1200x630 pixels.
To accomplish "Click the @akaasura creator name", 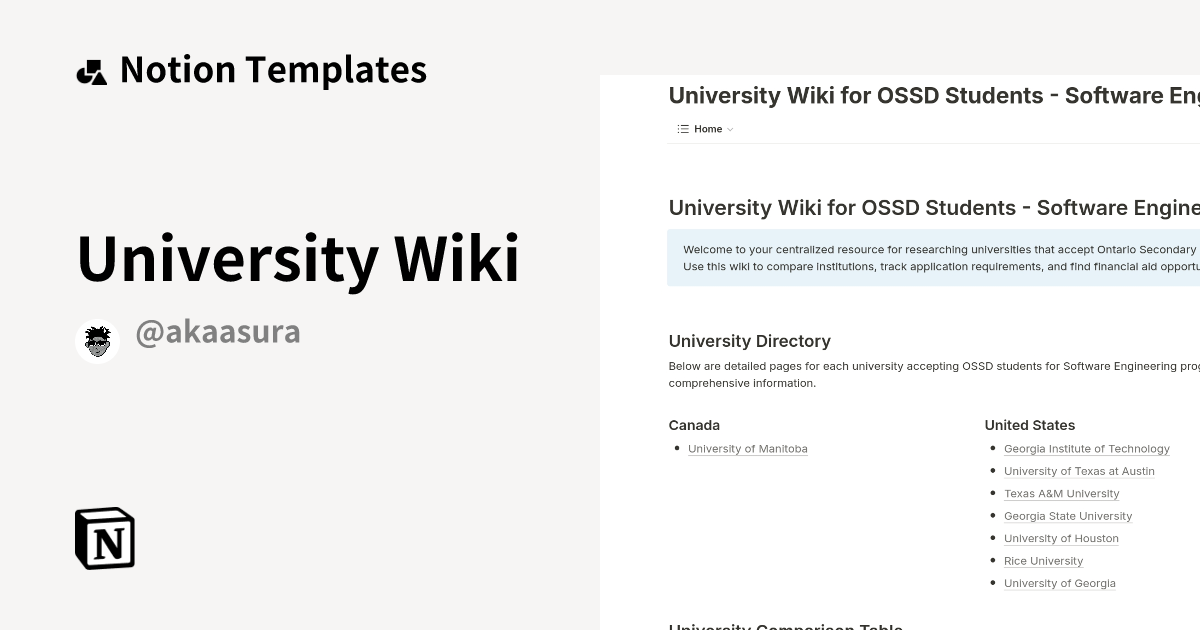I will 218,331.
